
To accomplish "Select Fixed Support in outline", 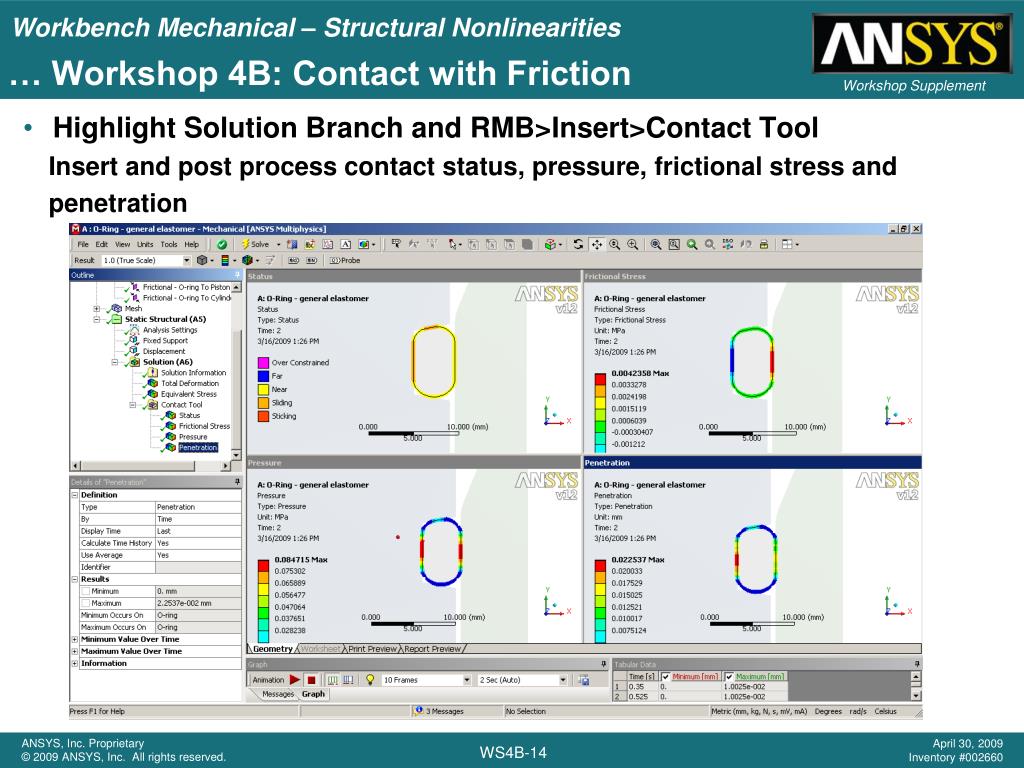I will 165,340.
